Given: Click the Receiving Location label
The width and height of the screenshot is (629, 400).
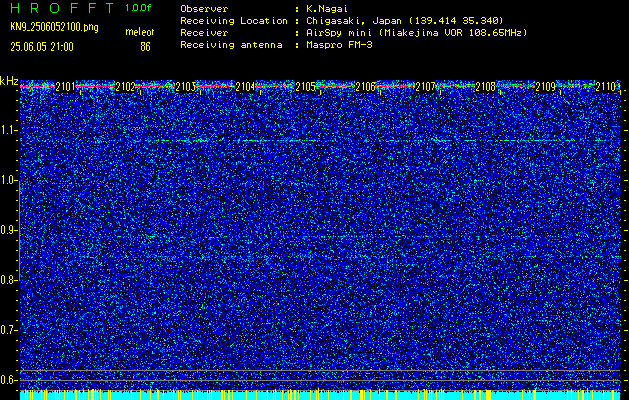Looking at the screenshot, I should click(x=234, y=20).
